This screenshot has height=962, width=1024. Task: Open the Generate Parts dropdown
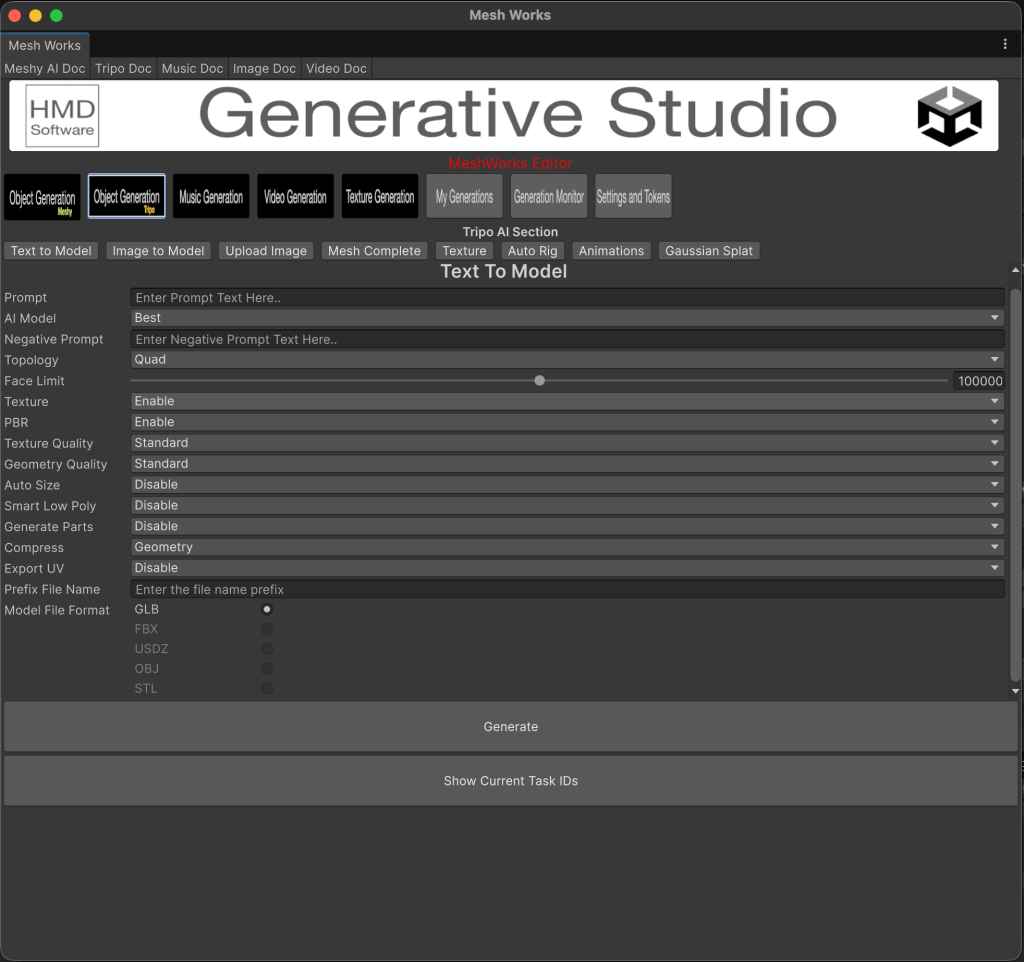(567, 526)
